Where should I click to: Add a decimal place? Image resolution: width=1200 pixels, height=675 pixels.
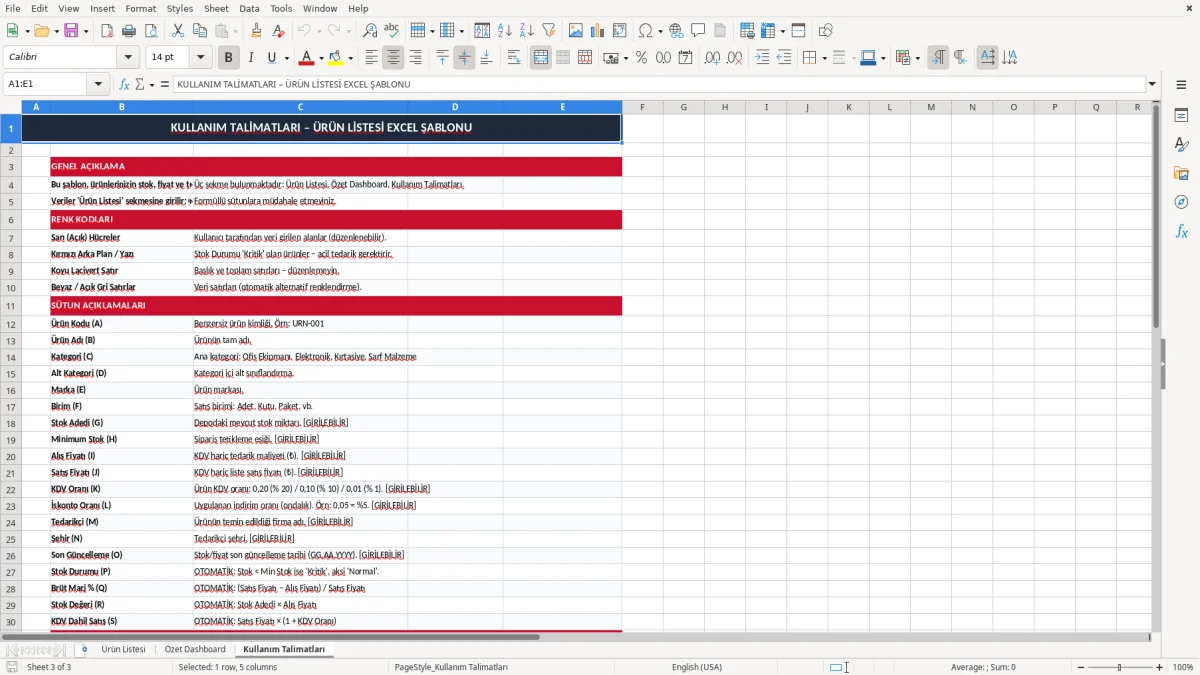pyautogui.click(x=713, y=58)
